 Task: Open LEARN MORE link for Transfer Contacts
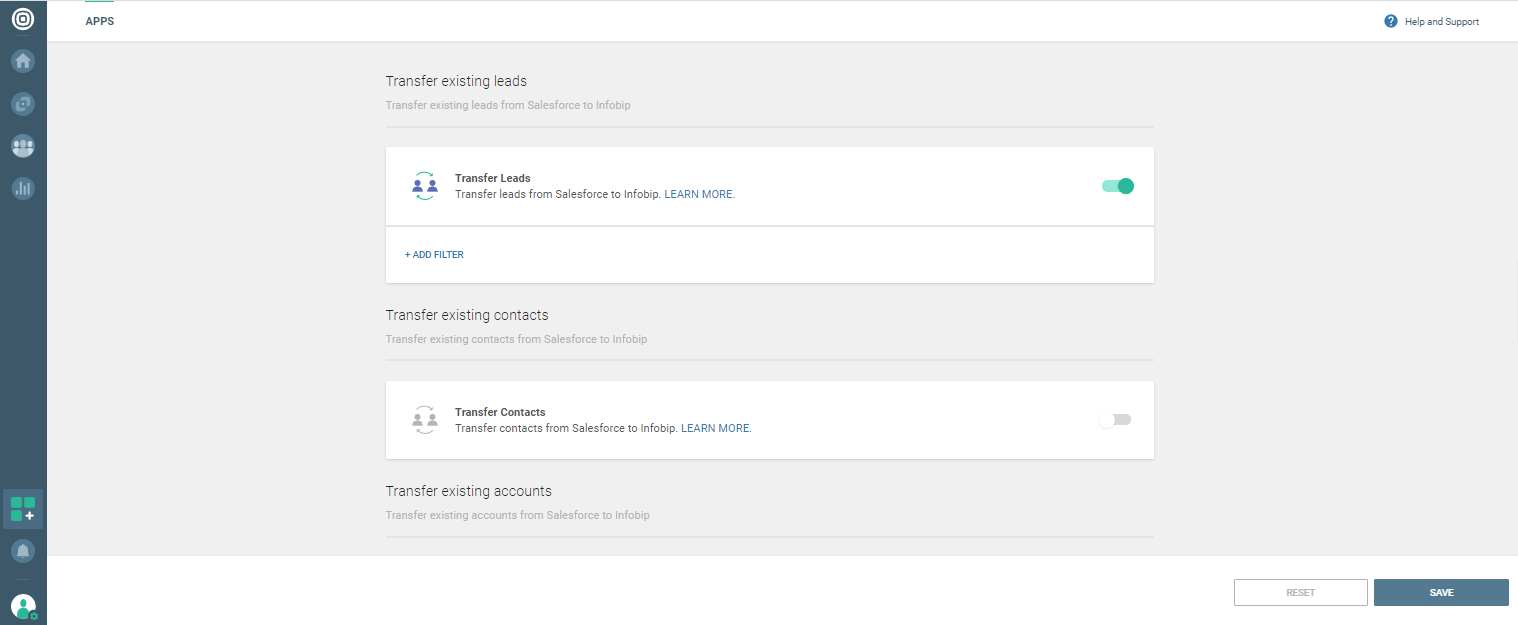coord(715,428)
